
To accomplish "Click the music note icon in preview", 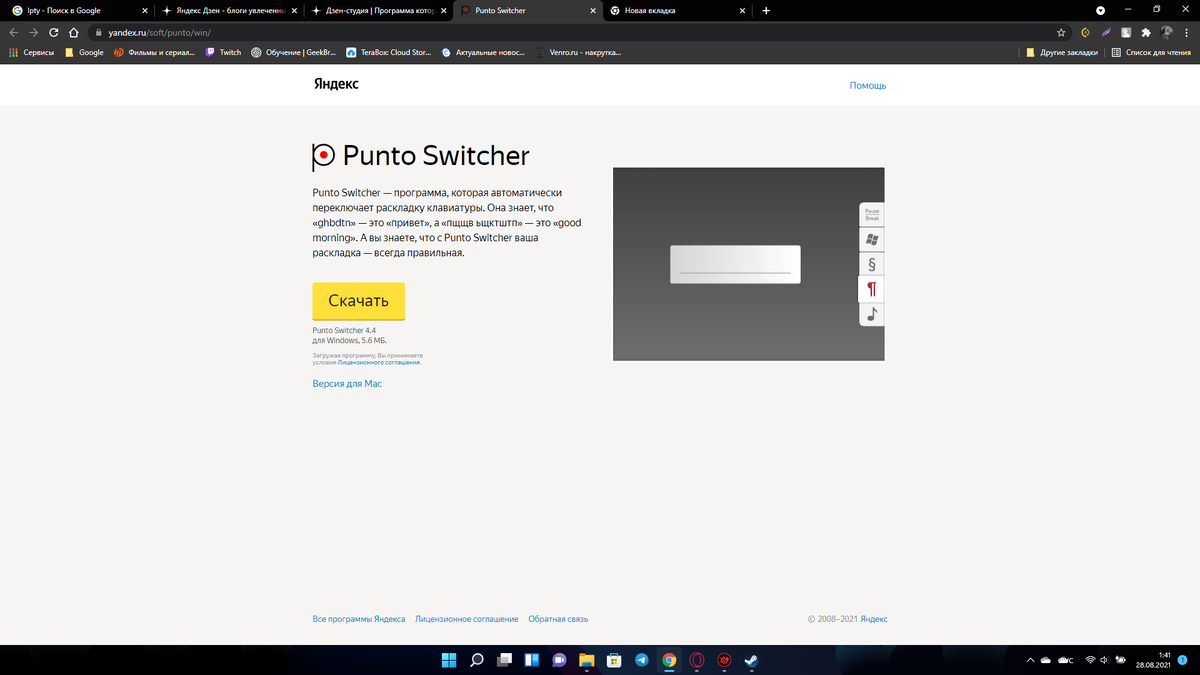I will point(872,314).
